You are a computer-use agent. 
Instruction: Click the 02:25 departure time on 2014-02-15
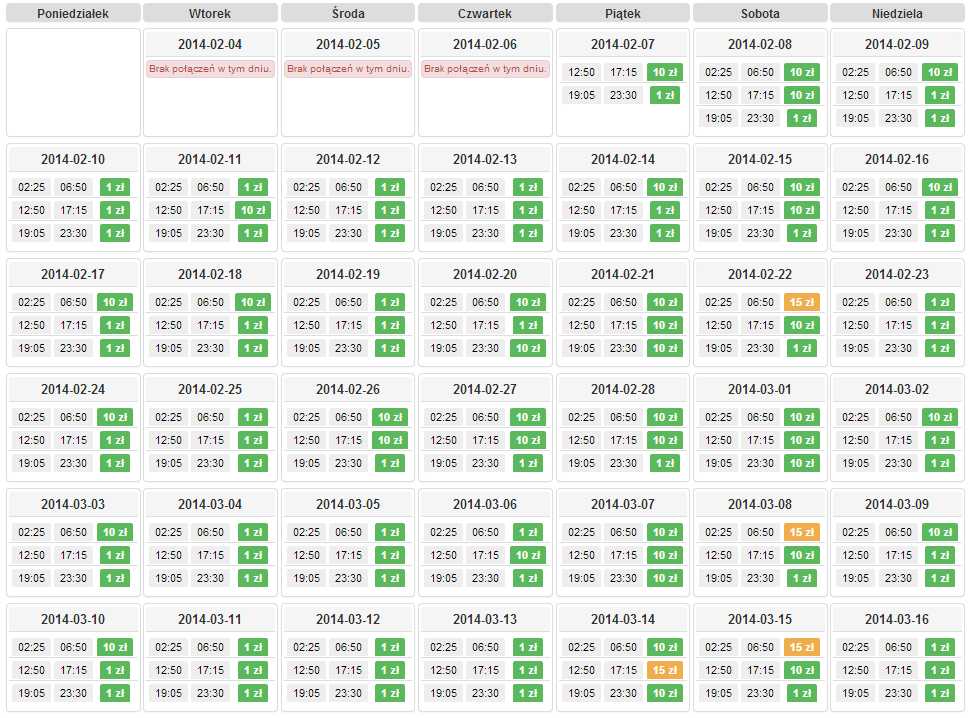click(x=718, y=187)
